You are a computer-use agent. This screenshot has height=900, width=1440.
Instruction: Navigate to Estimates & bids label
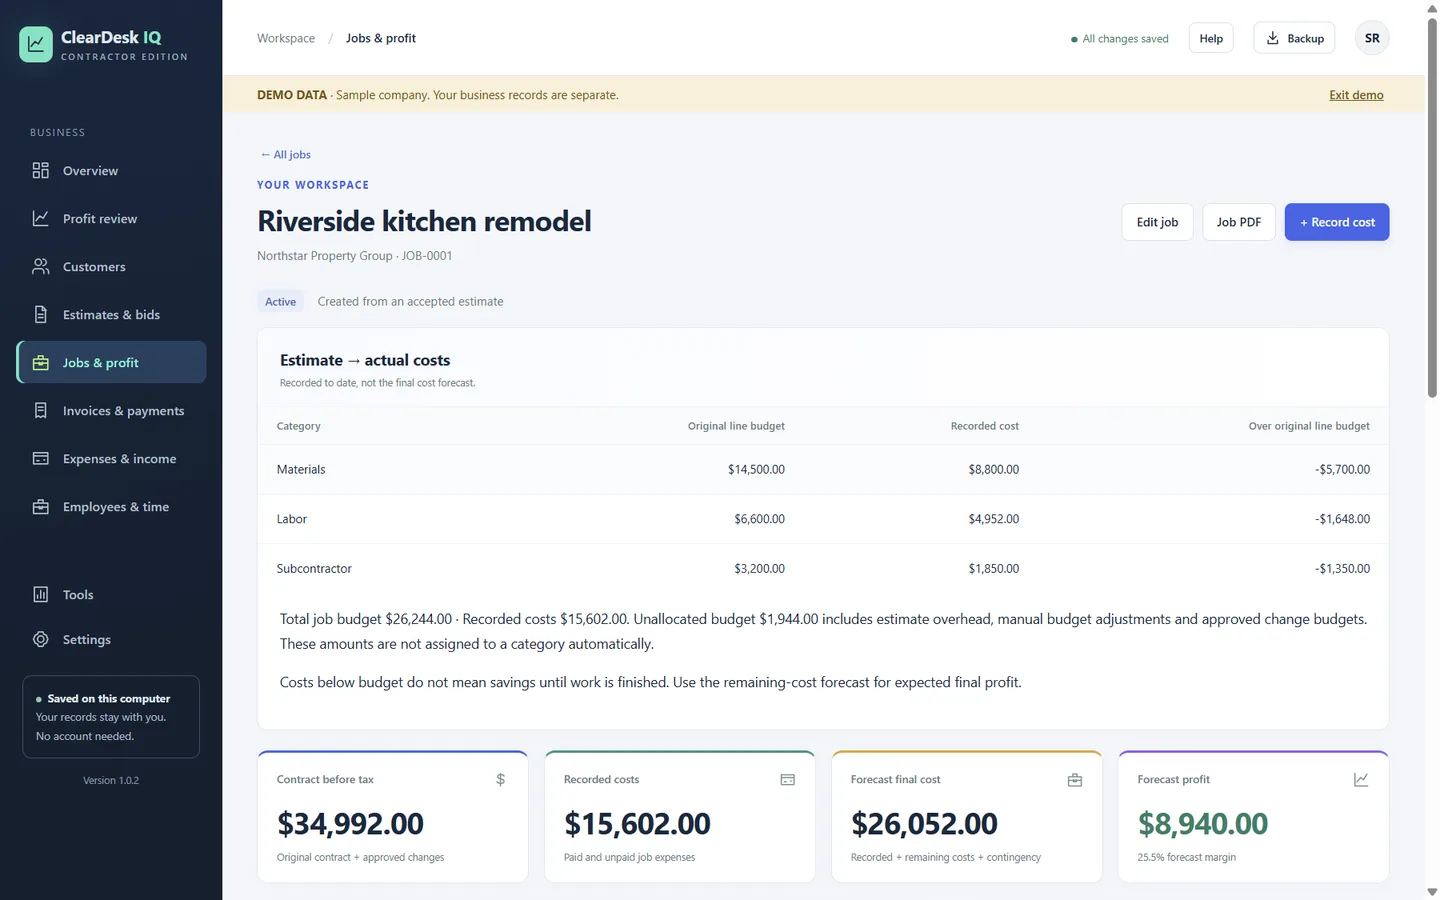(111, 315)
